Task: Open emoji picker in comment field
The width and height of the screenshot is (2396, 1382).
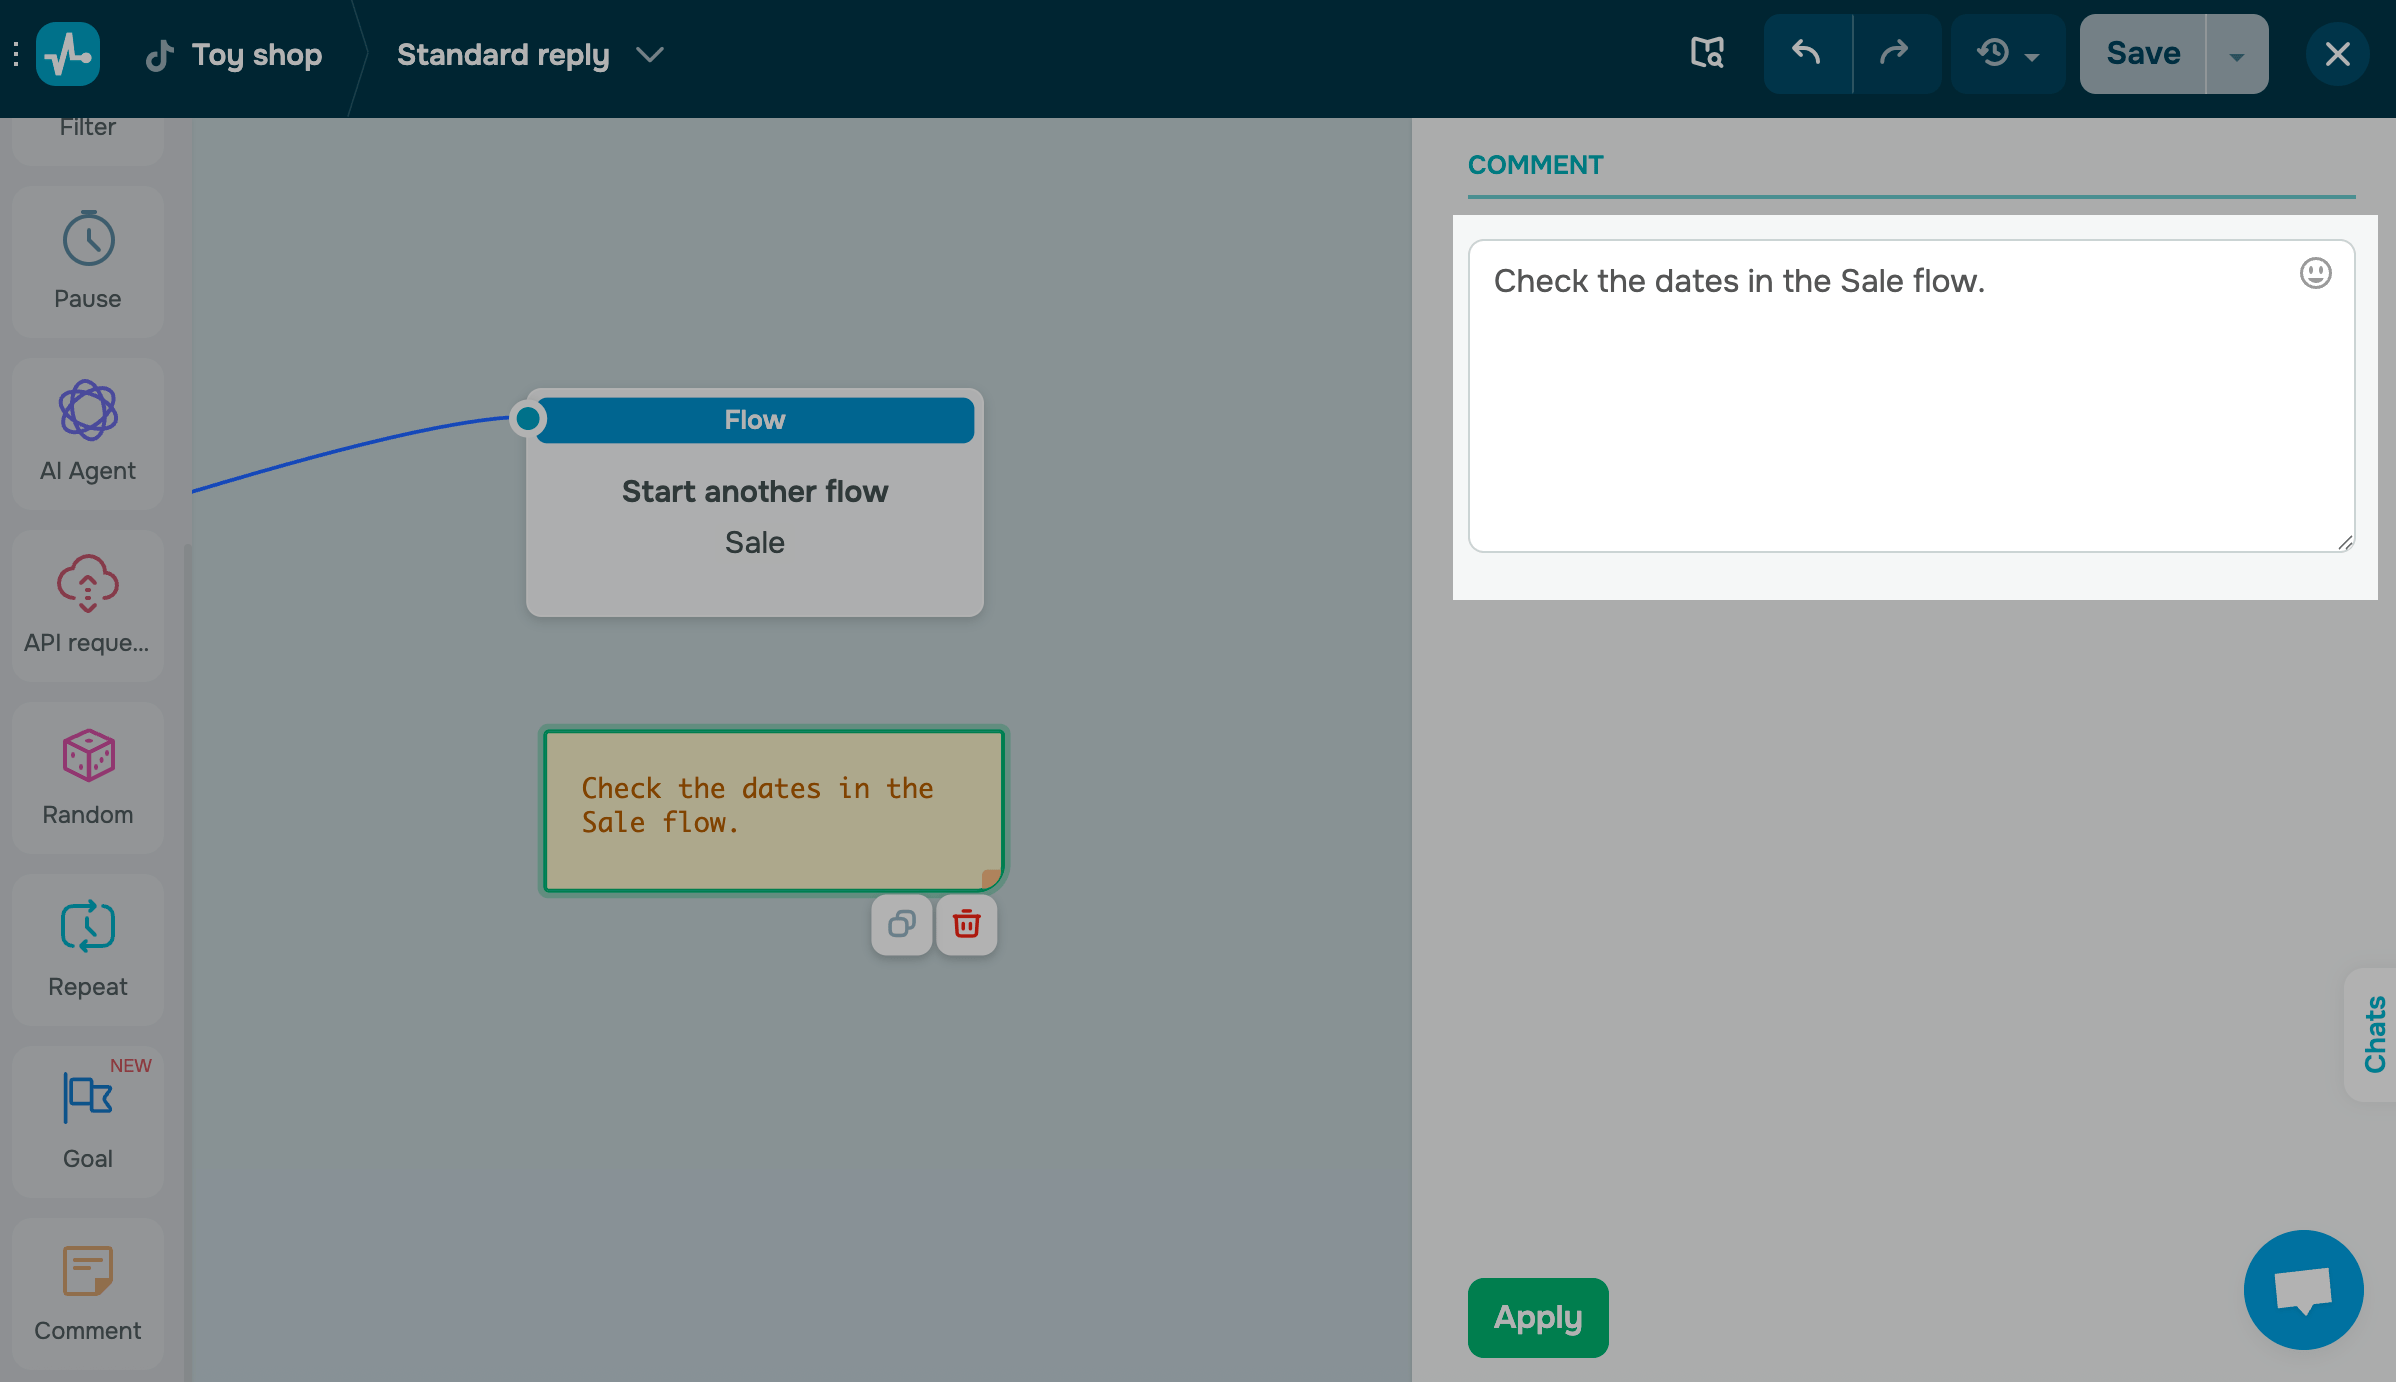Action: point(2315,273)
